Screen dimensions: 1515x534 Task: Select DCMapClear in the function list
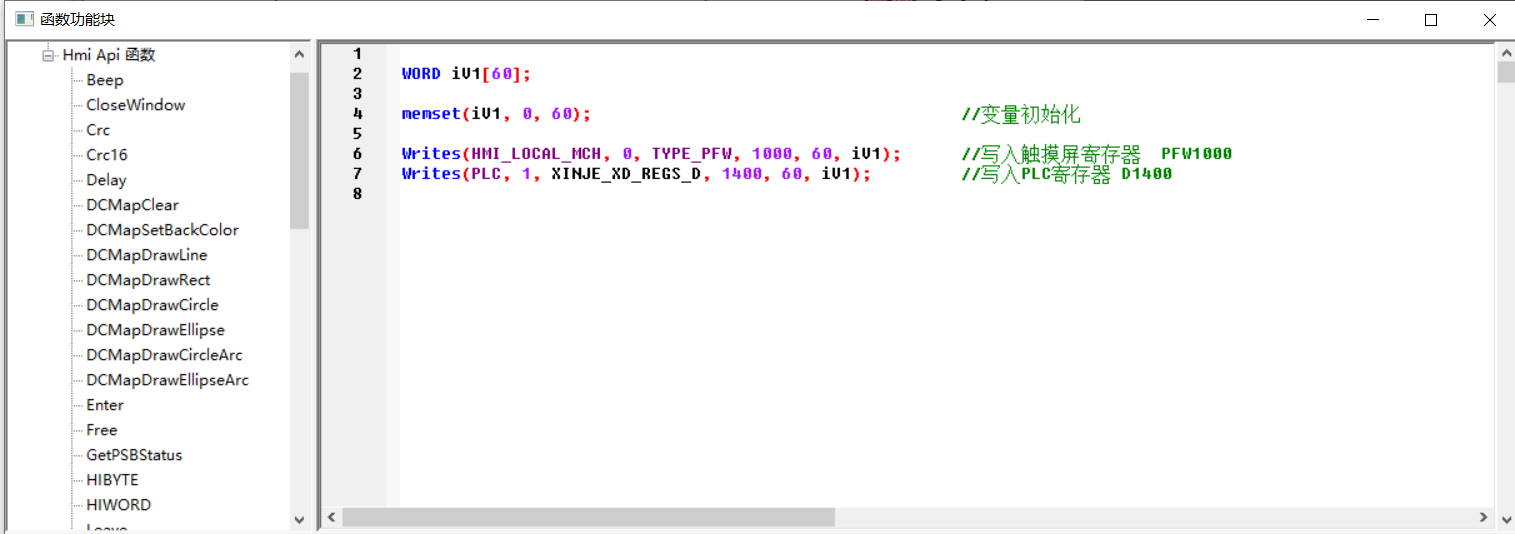132,205
